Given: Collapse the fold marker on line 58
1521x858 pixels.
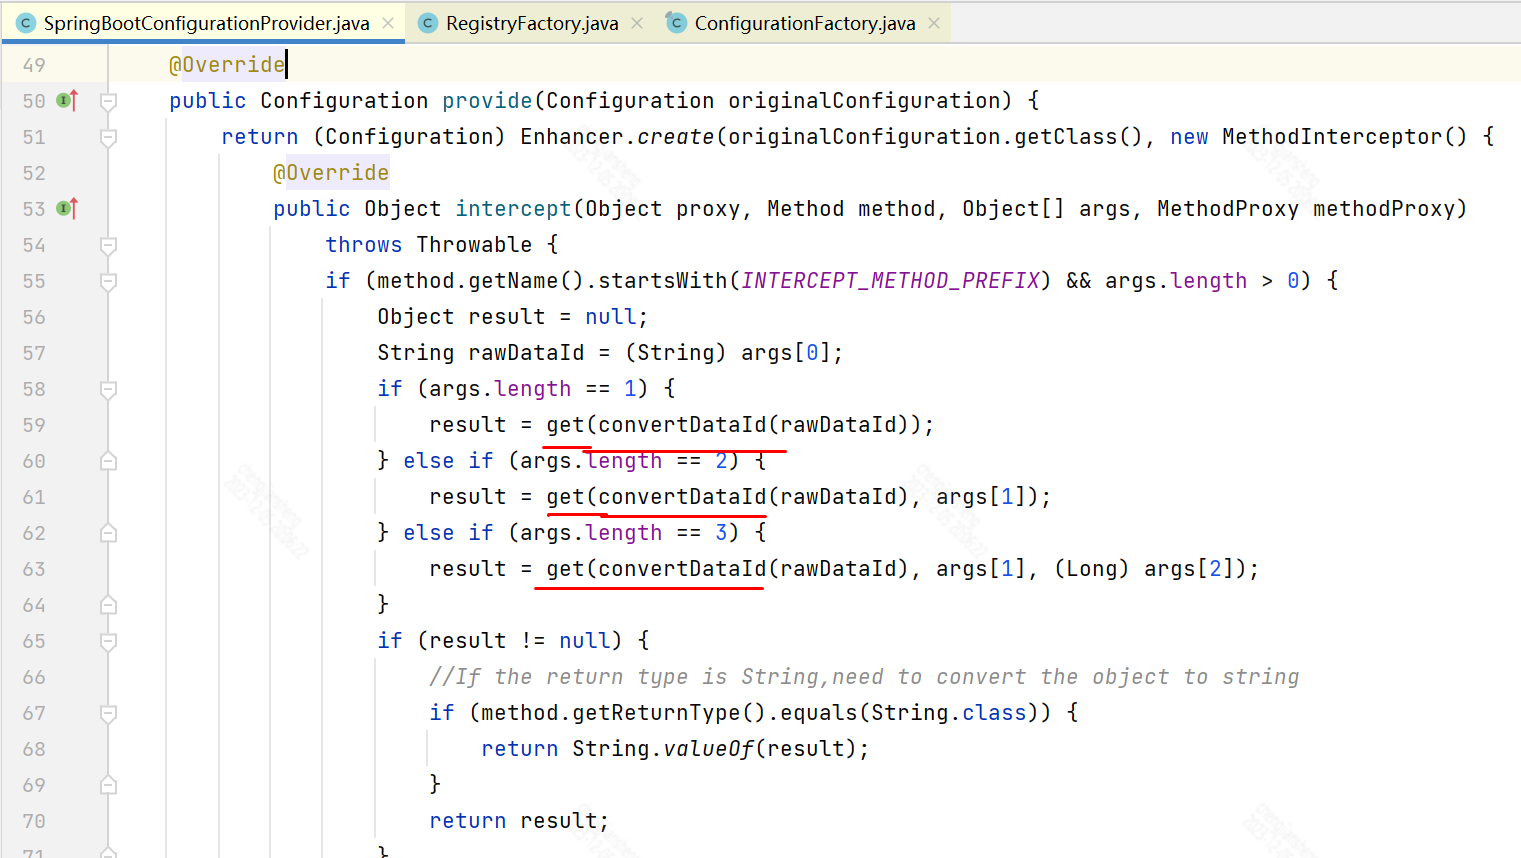Looking at the screenshot, I should pyautogui.click(x=109, y=389).
